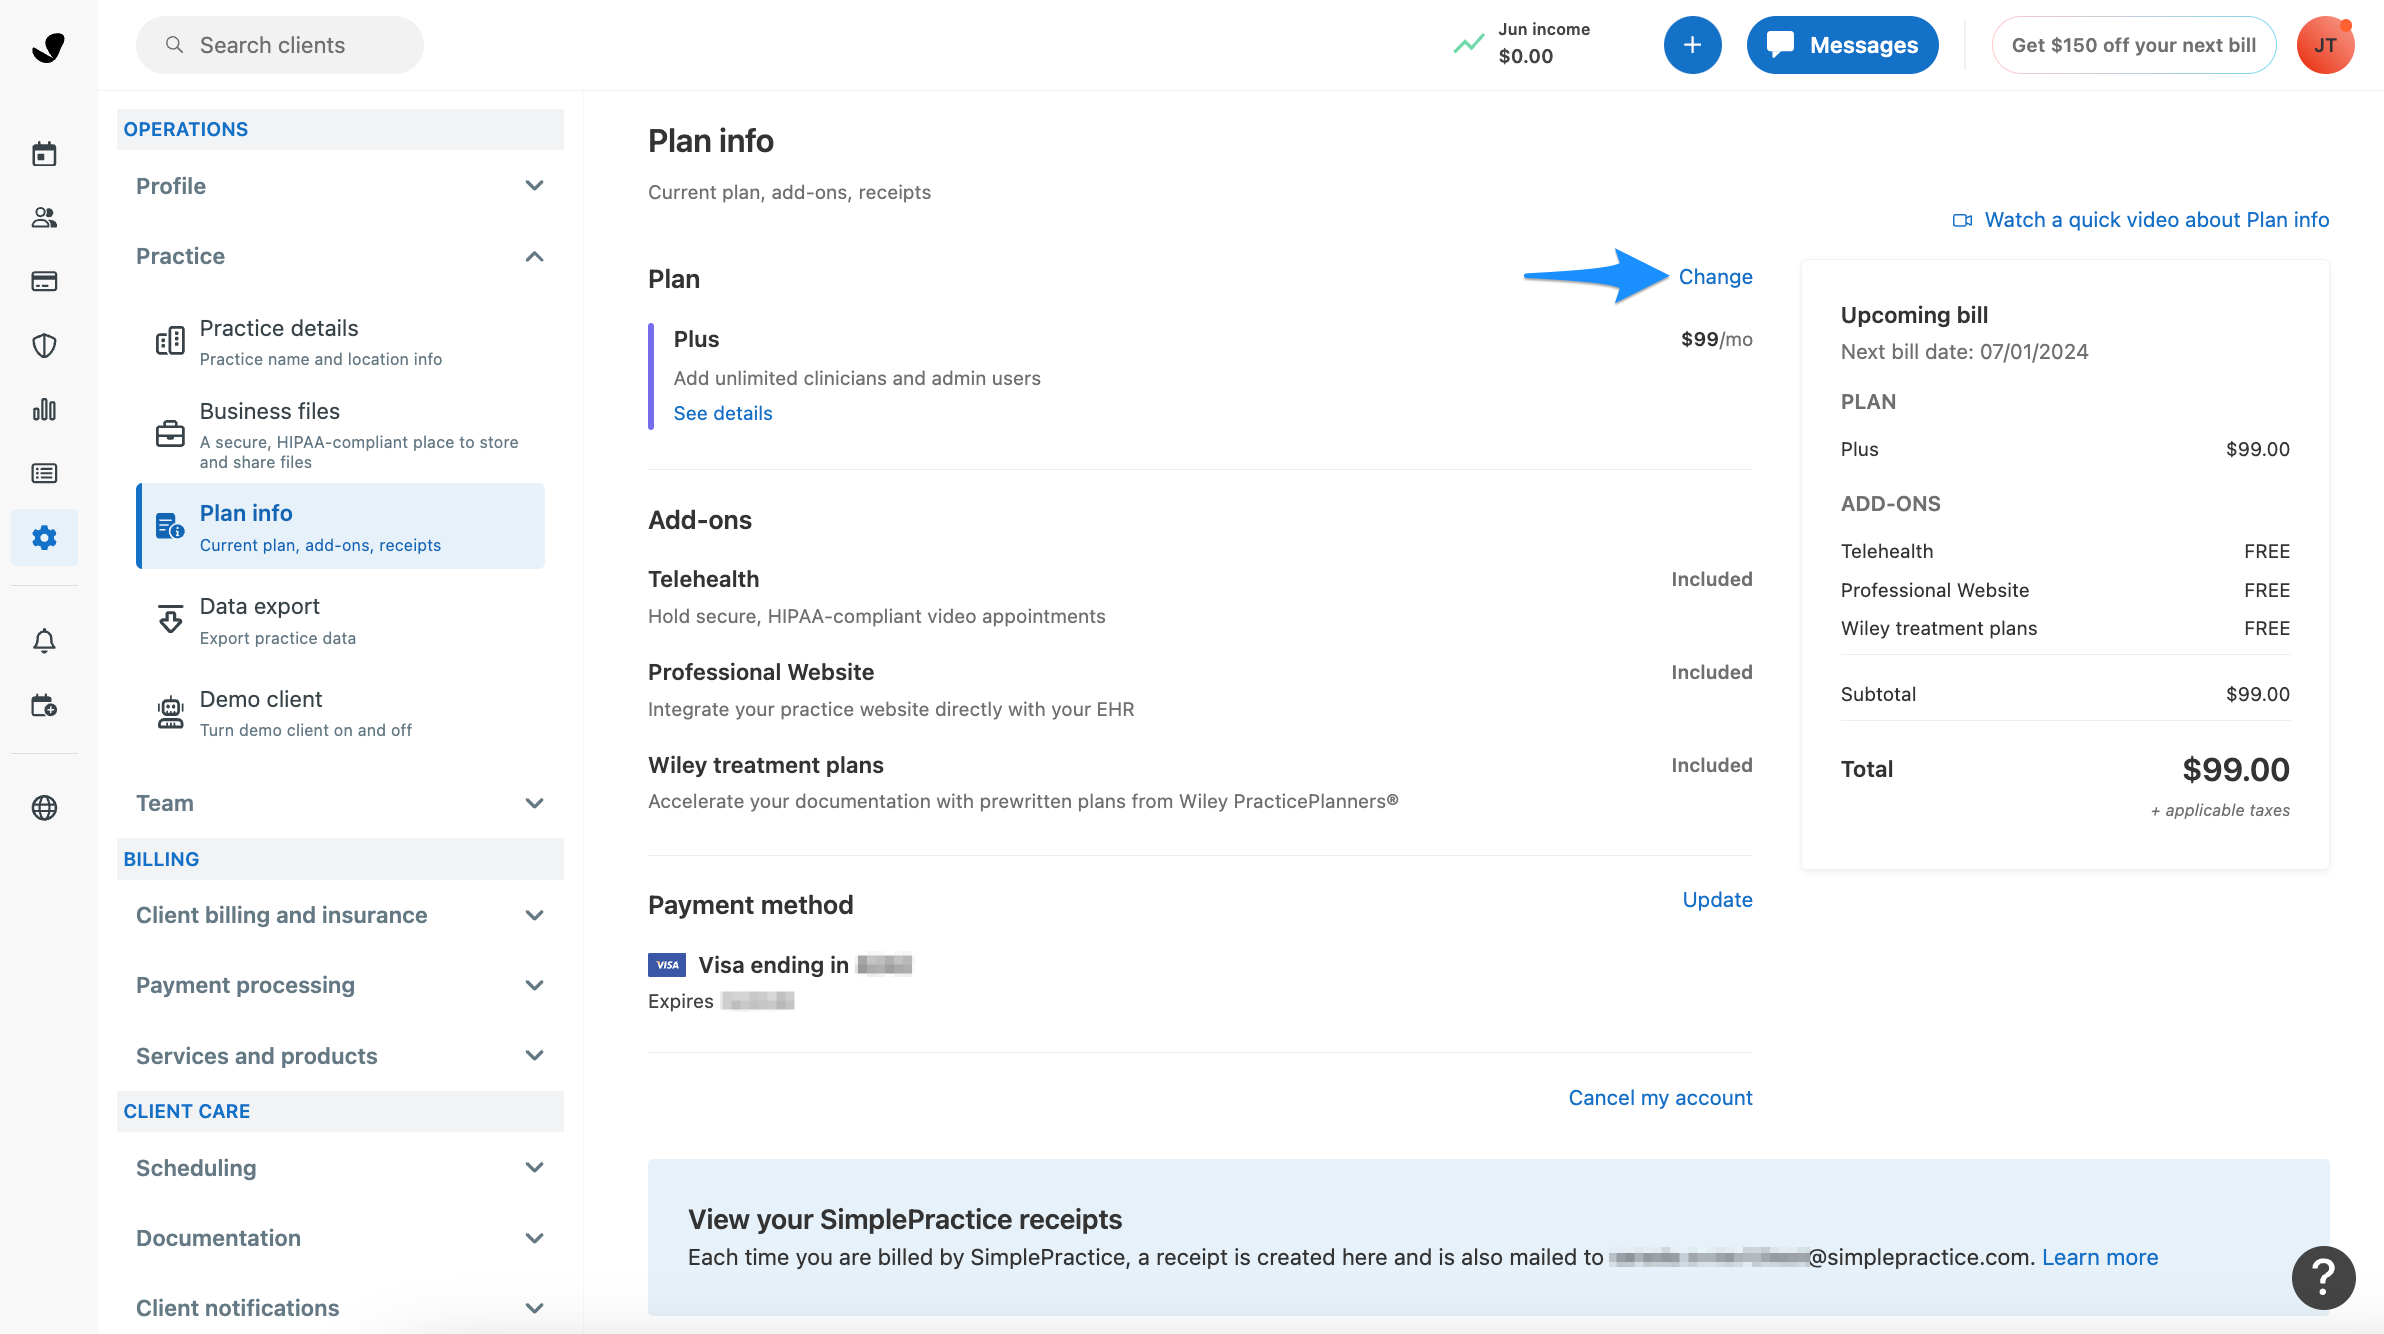This screenshot has width=2384, height=1334.
Task: Open the Demo client settings
Action: (340, 713)
